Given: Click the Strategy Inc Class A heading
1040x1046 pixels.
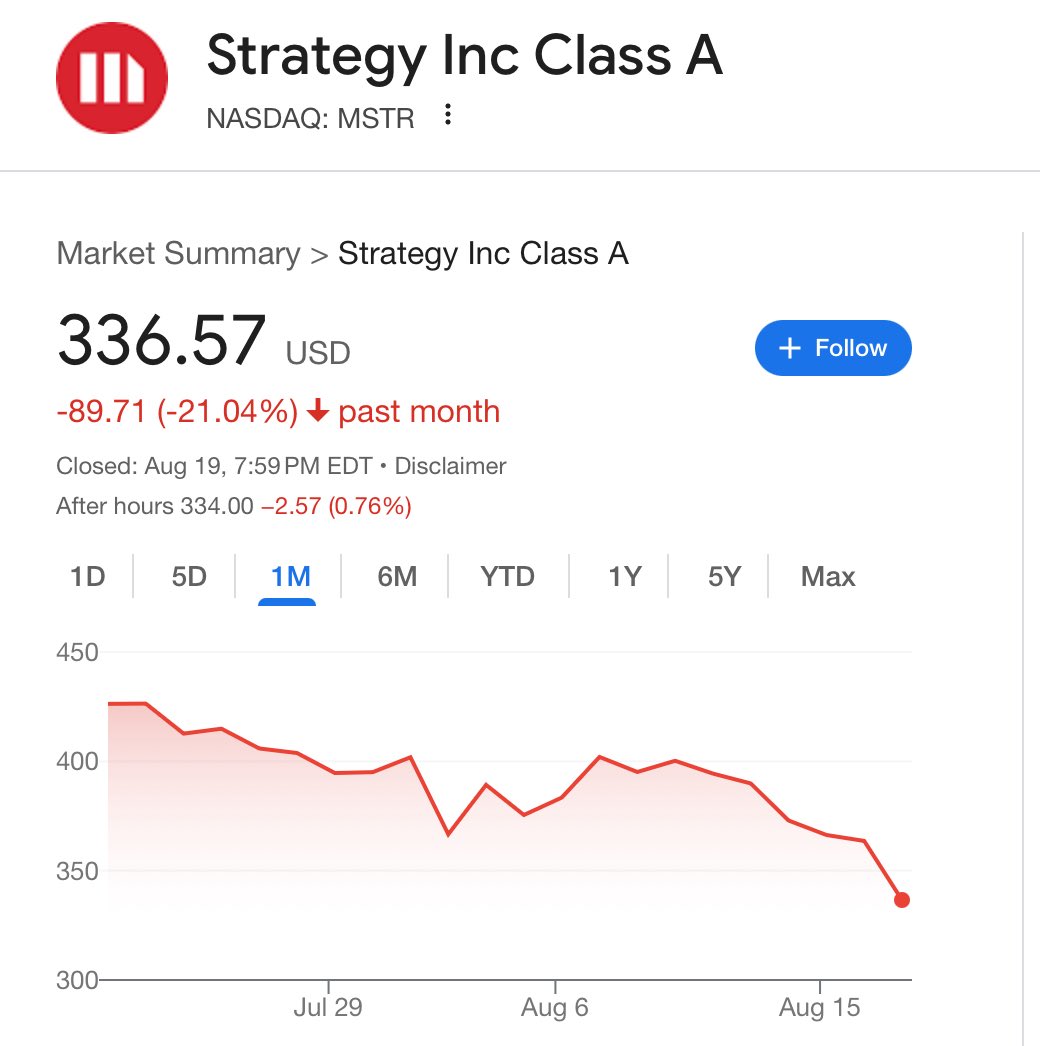Looking at the screenshot, I should 464,57.
